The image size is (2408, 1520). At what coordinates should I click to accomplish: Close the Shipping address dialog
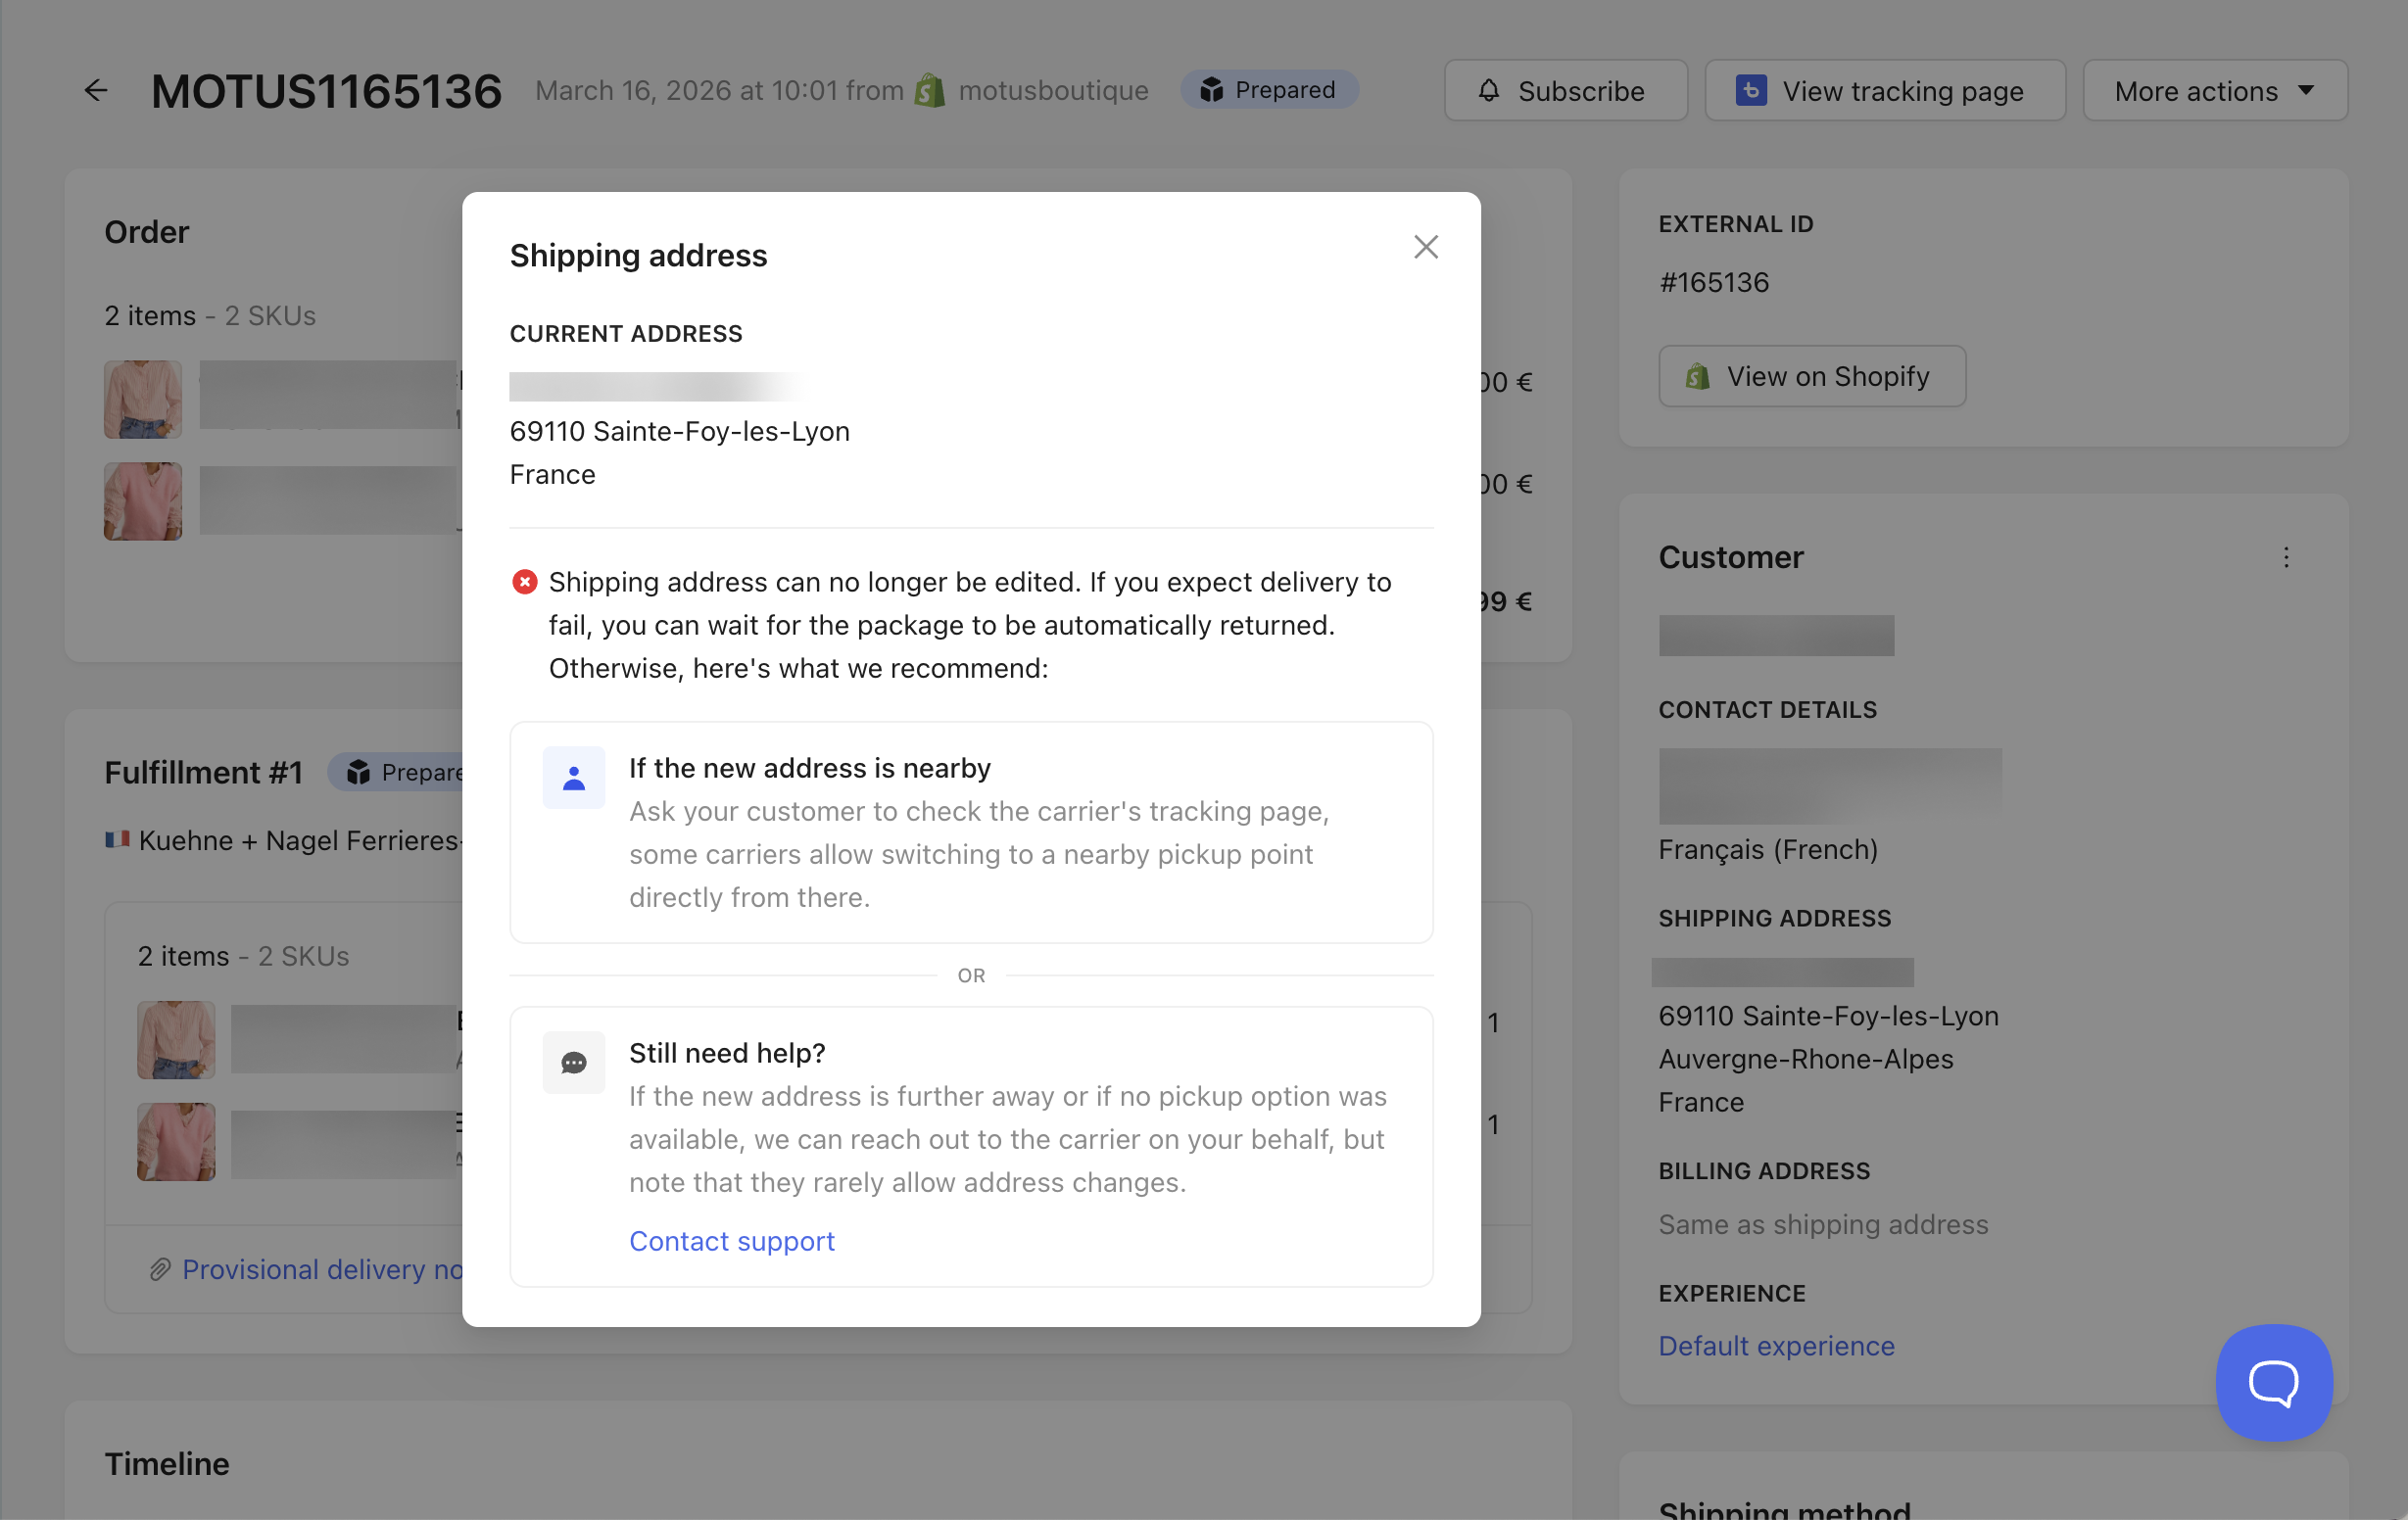(1425, 247)
